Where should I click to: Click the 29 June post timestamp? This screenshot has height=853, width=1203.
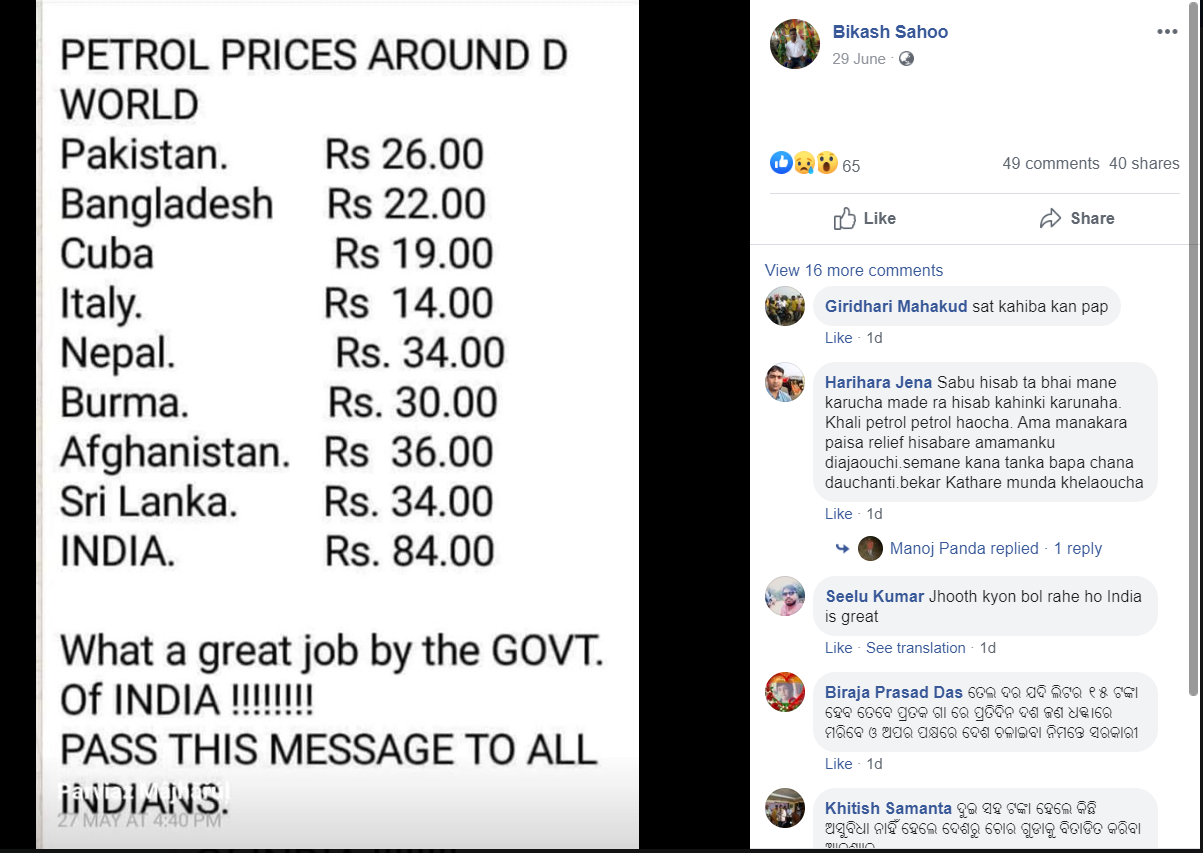tap(859, 59)
